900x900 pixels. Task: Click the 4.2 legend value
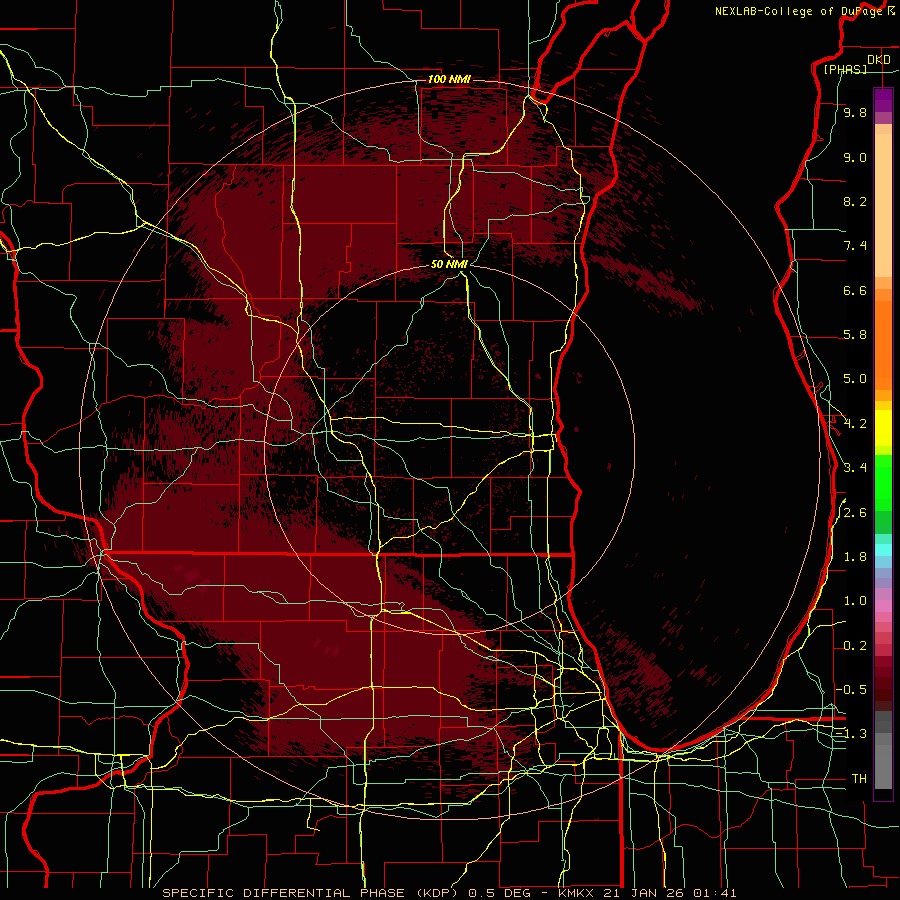tap(855, 424)
